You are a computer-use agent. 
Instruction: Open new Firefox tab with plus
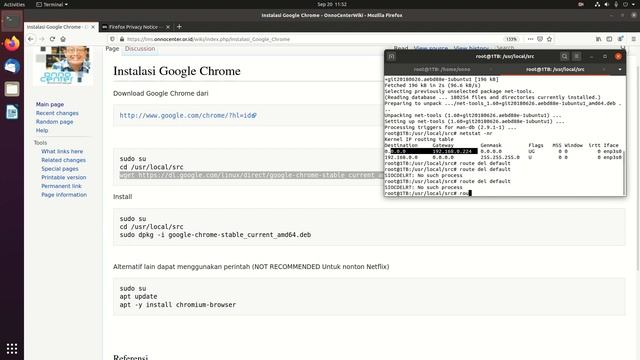179,27
